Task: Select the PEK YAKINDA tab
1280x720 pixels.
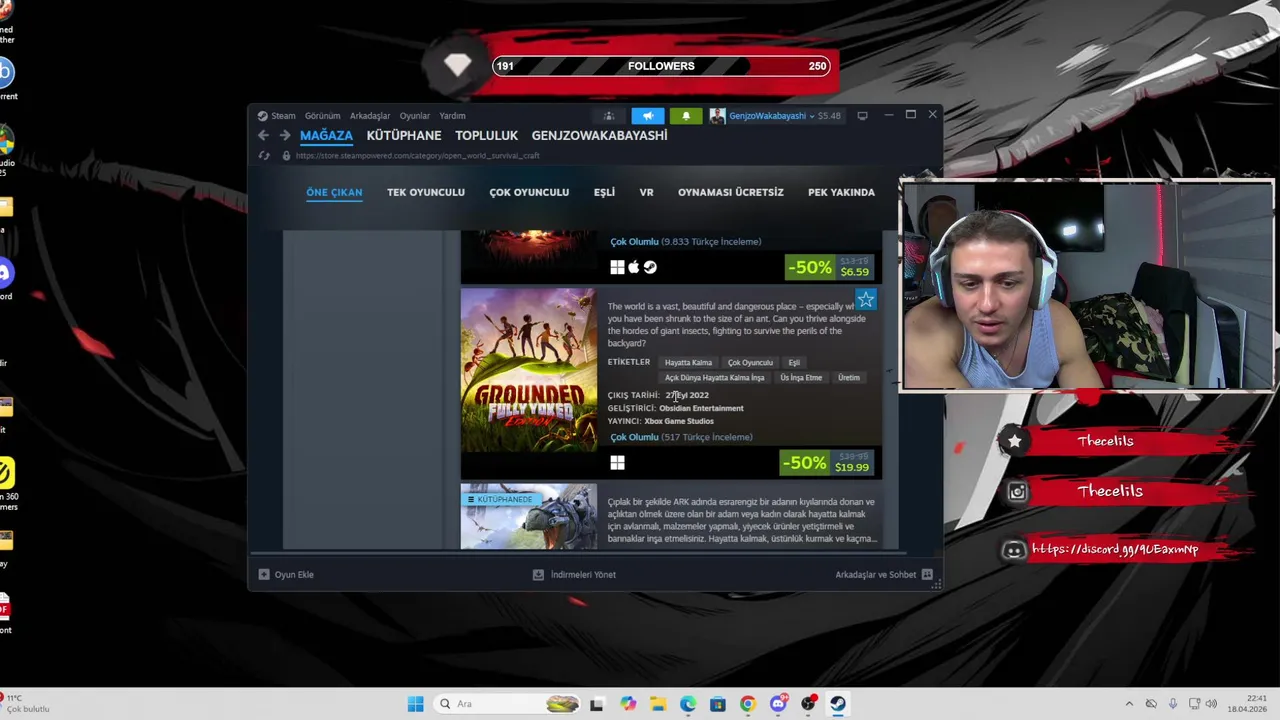Action: (841, 192)
